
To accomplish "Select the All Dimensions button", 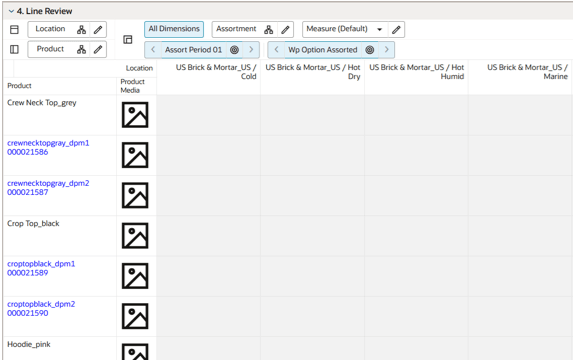I will tap(174, 29).
